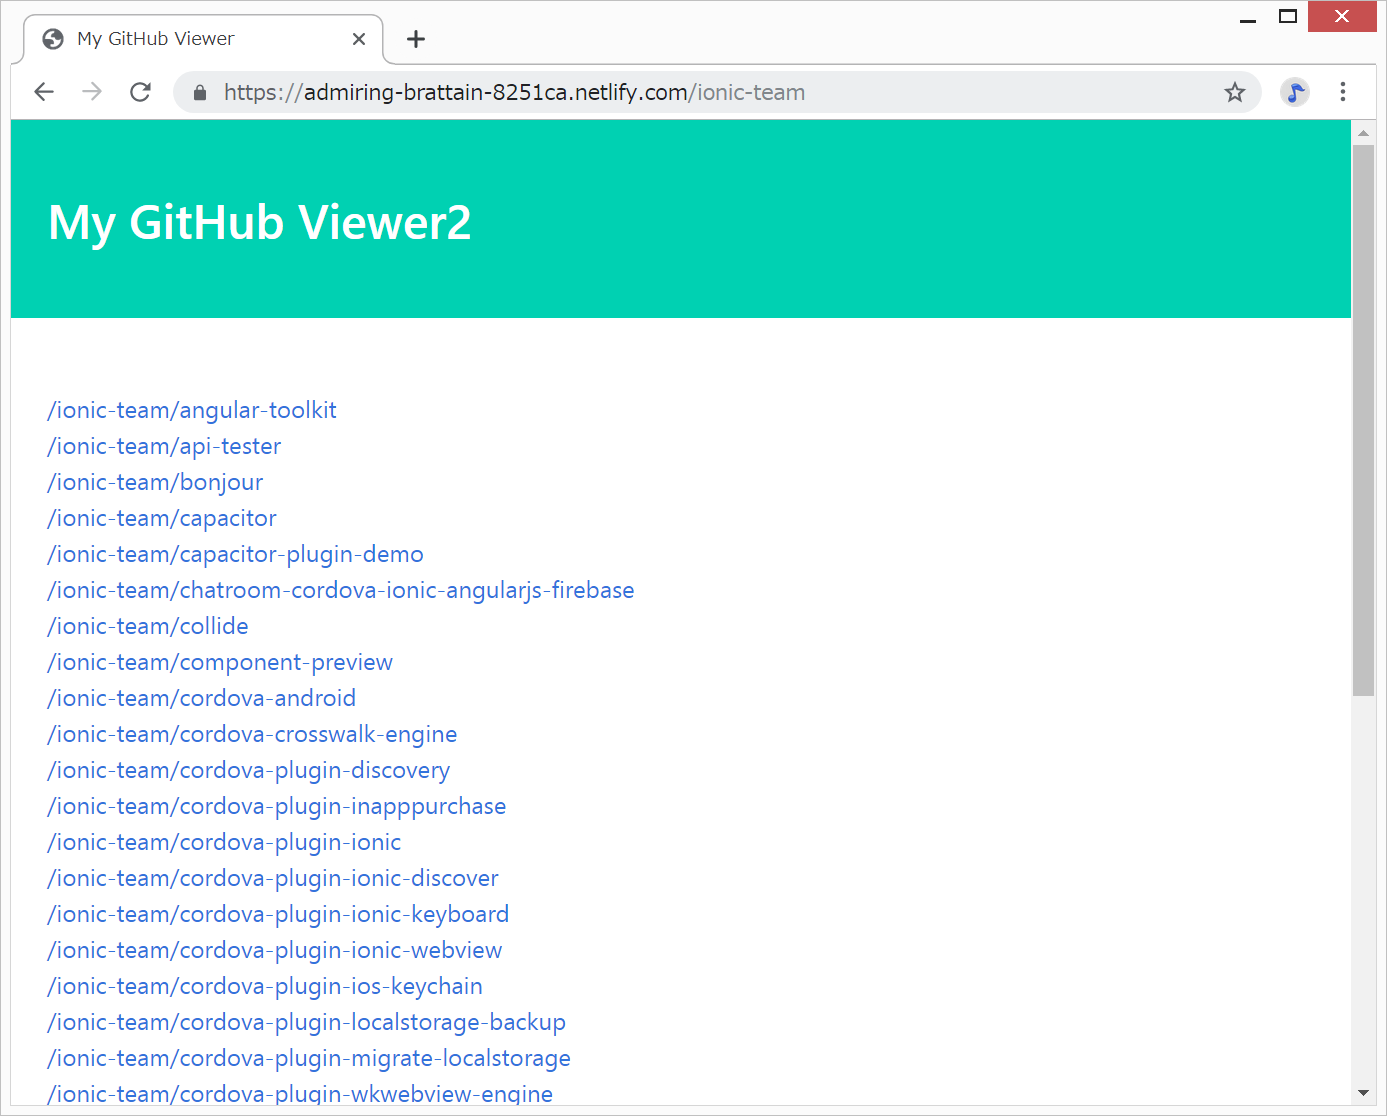1387x1116 pixels.
Task: Open /ionic-team/angular-toolkit link
Action: 192,410
